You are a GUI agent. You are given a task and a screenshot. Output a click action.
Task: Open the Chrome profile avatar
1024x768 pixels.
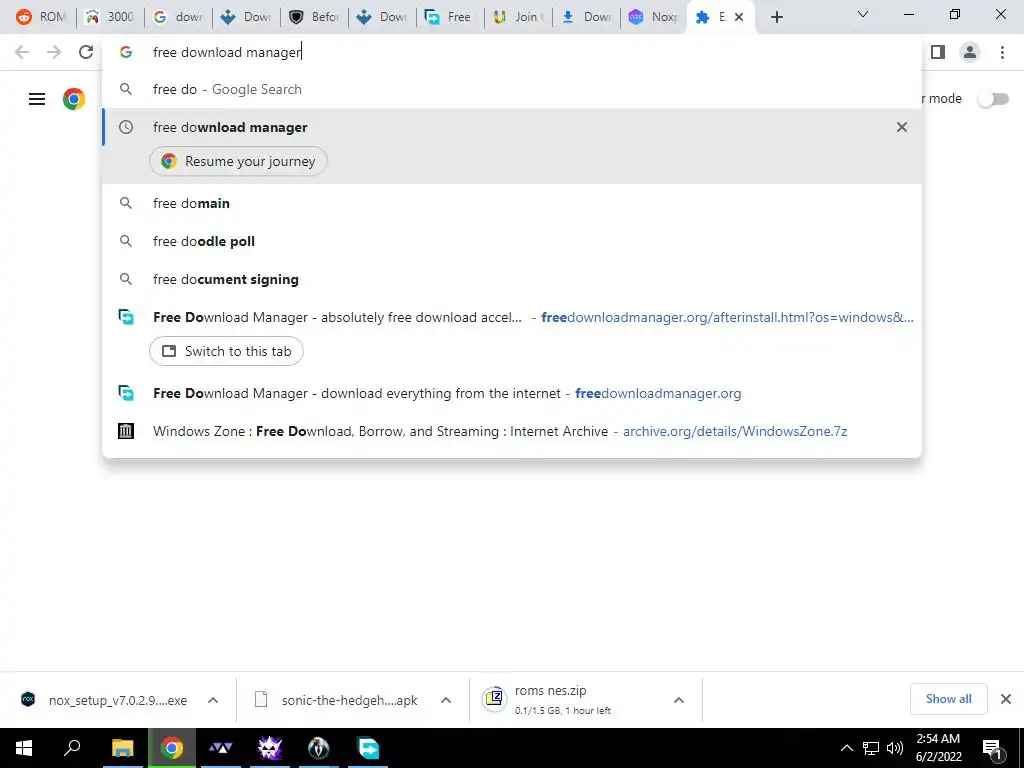[x=970, y=52]
